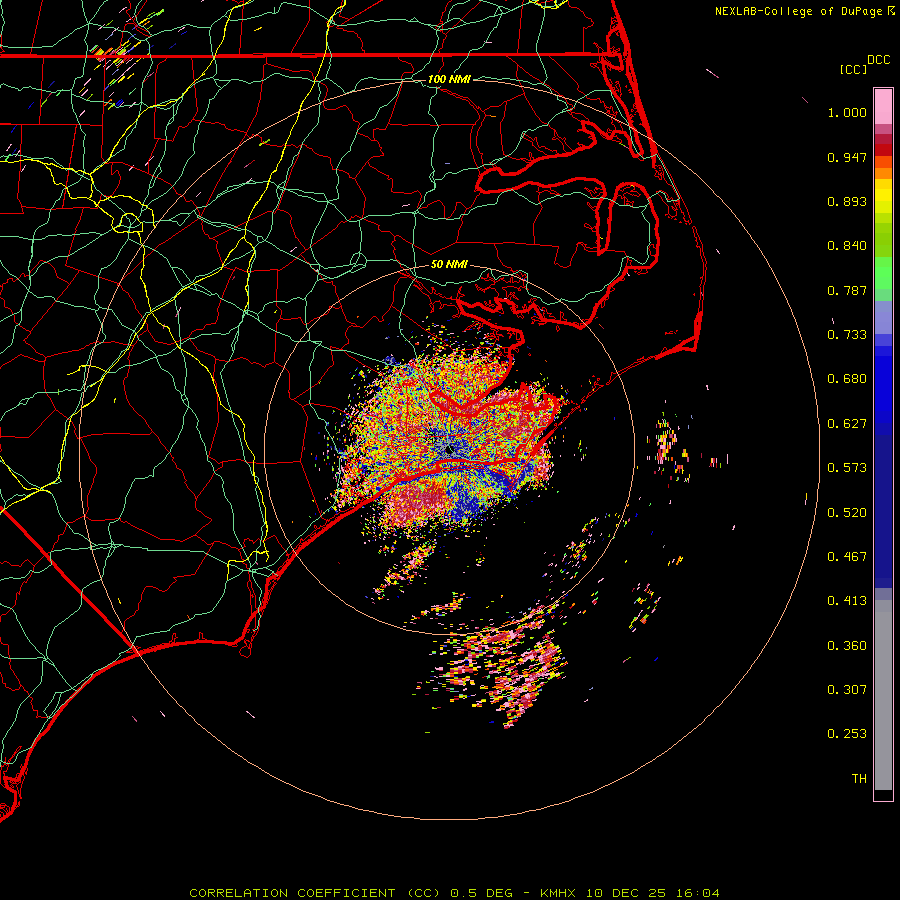
Task: Select the 0.680 legend value
Action: (847, 379)
